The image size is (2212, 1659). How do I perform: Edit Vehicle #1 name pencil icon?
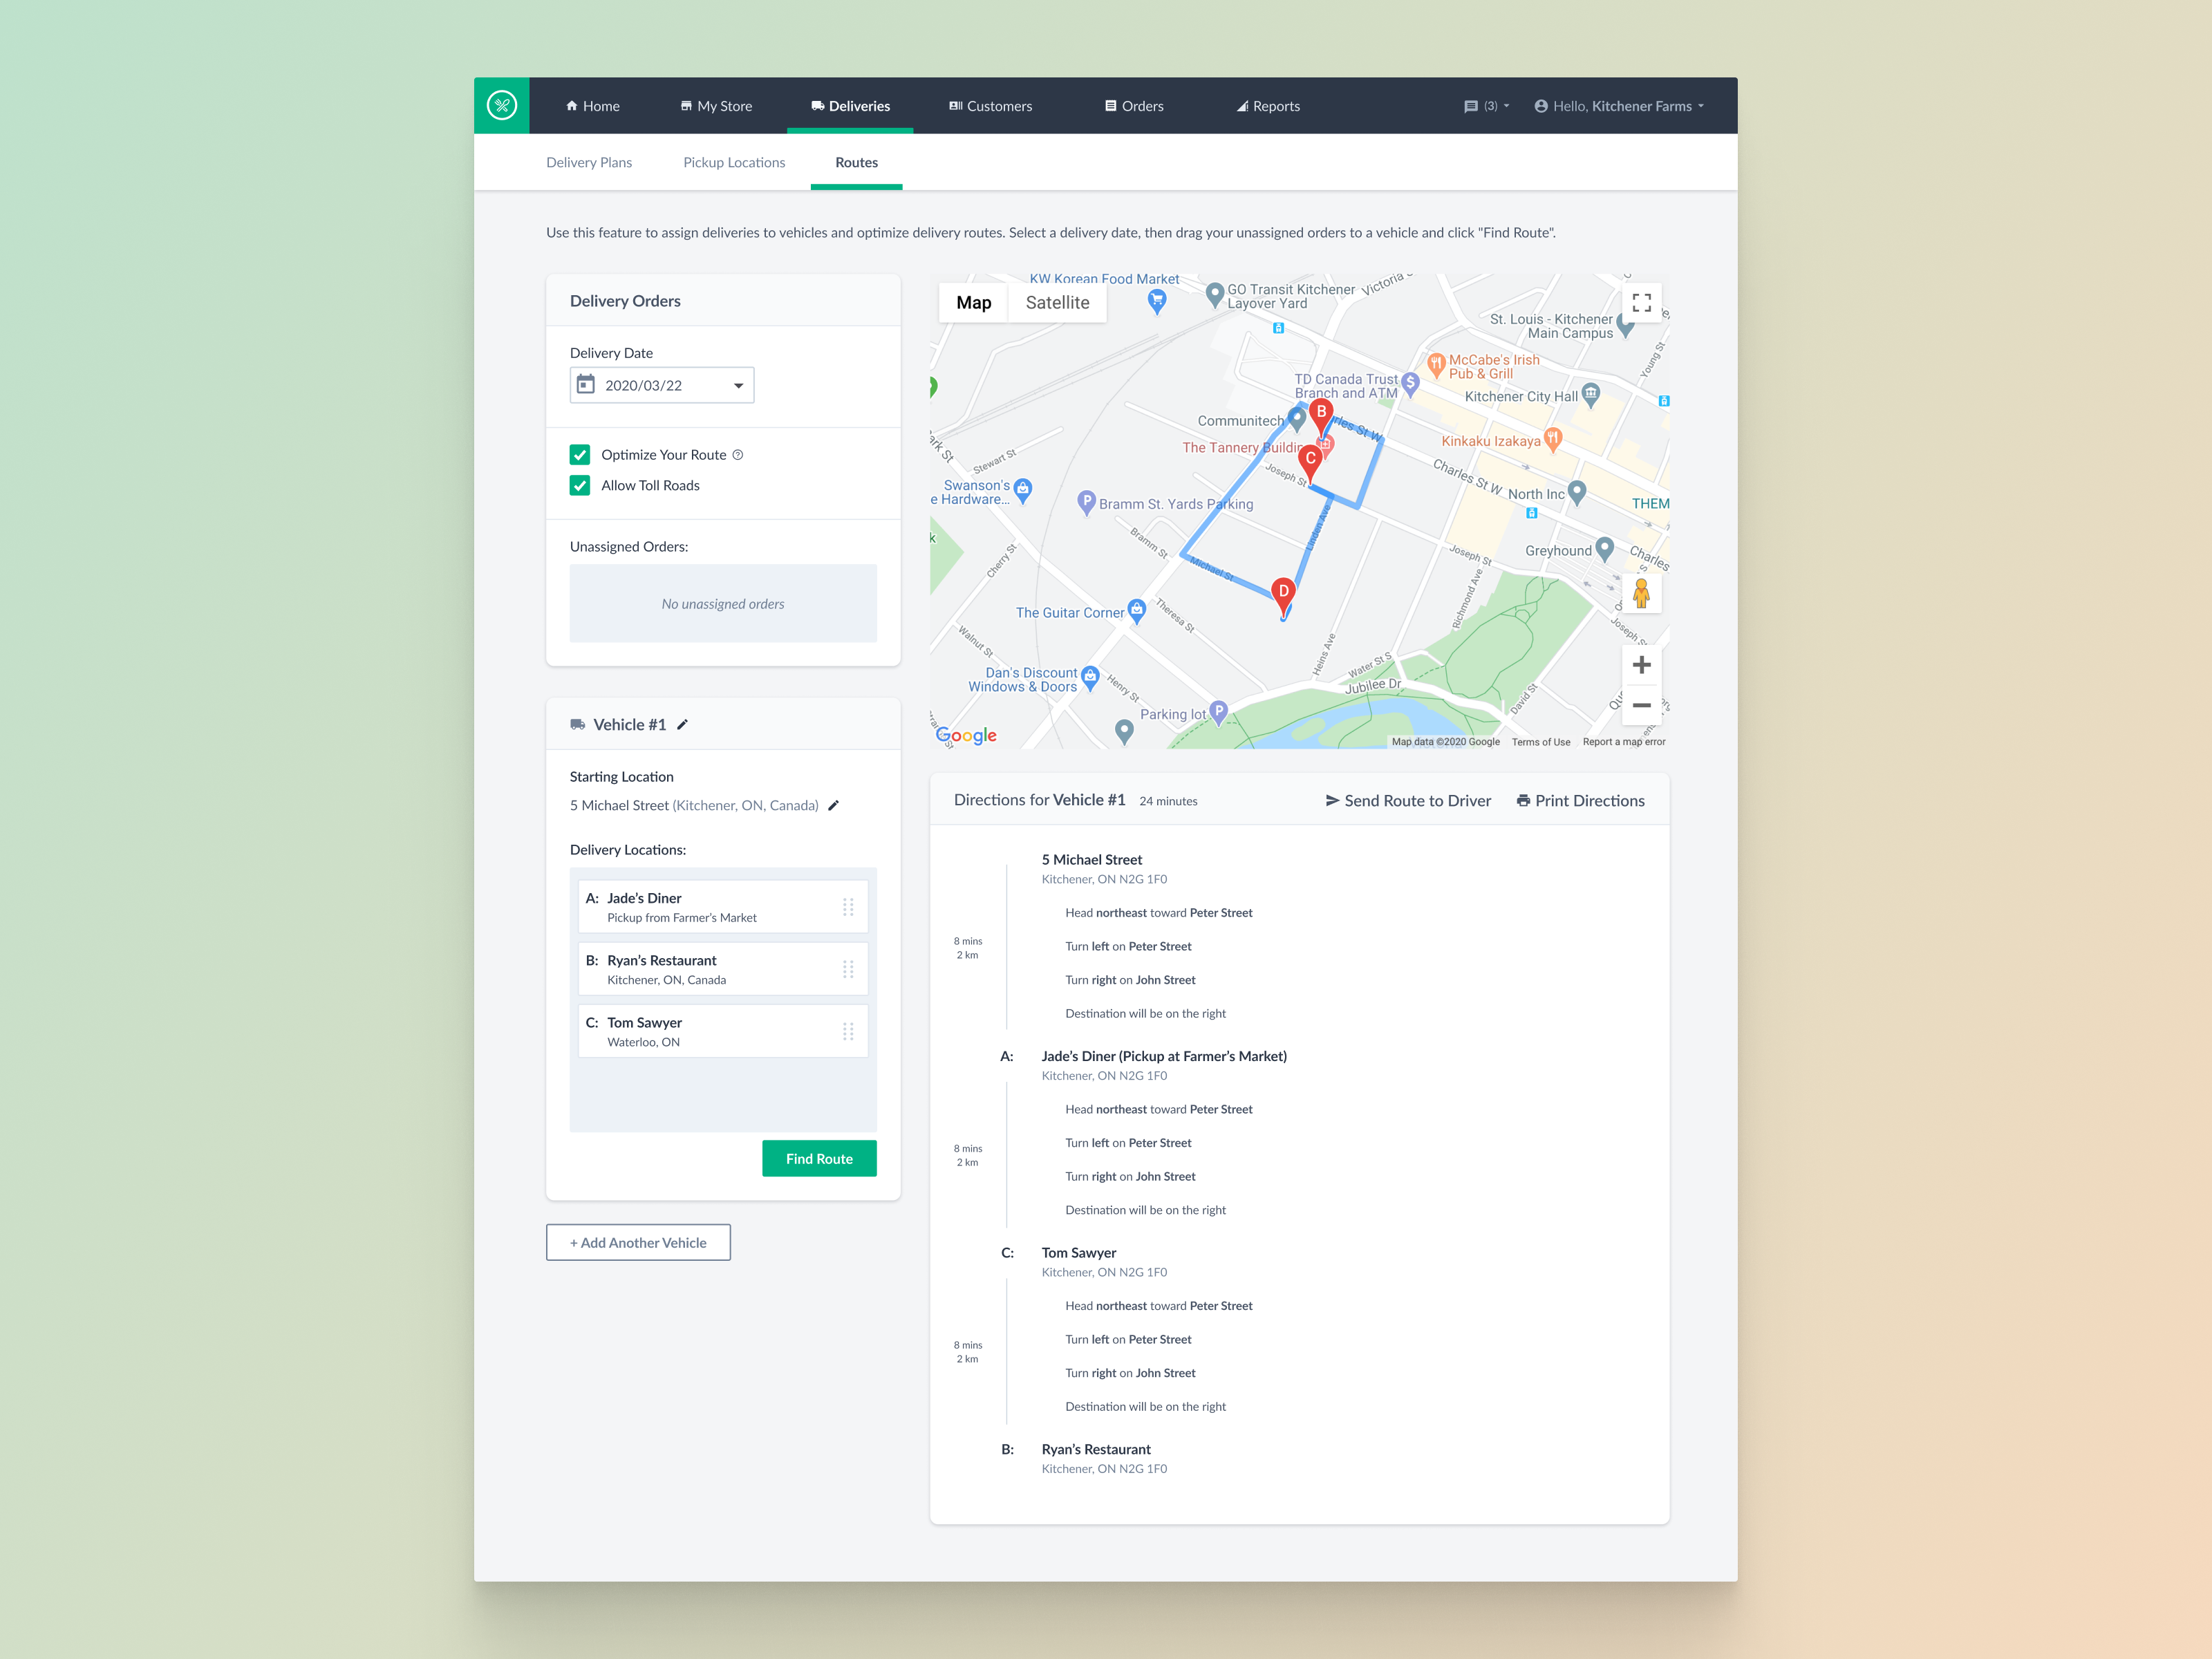pos(683,725)
